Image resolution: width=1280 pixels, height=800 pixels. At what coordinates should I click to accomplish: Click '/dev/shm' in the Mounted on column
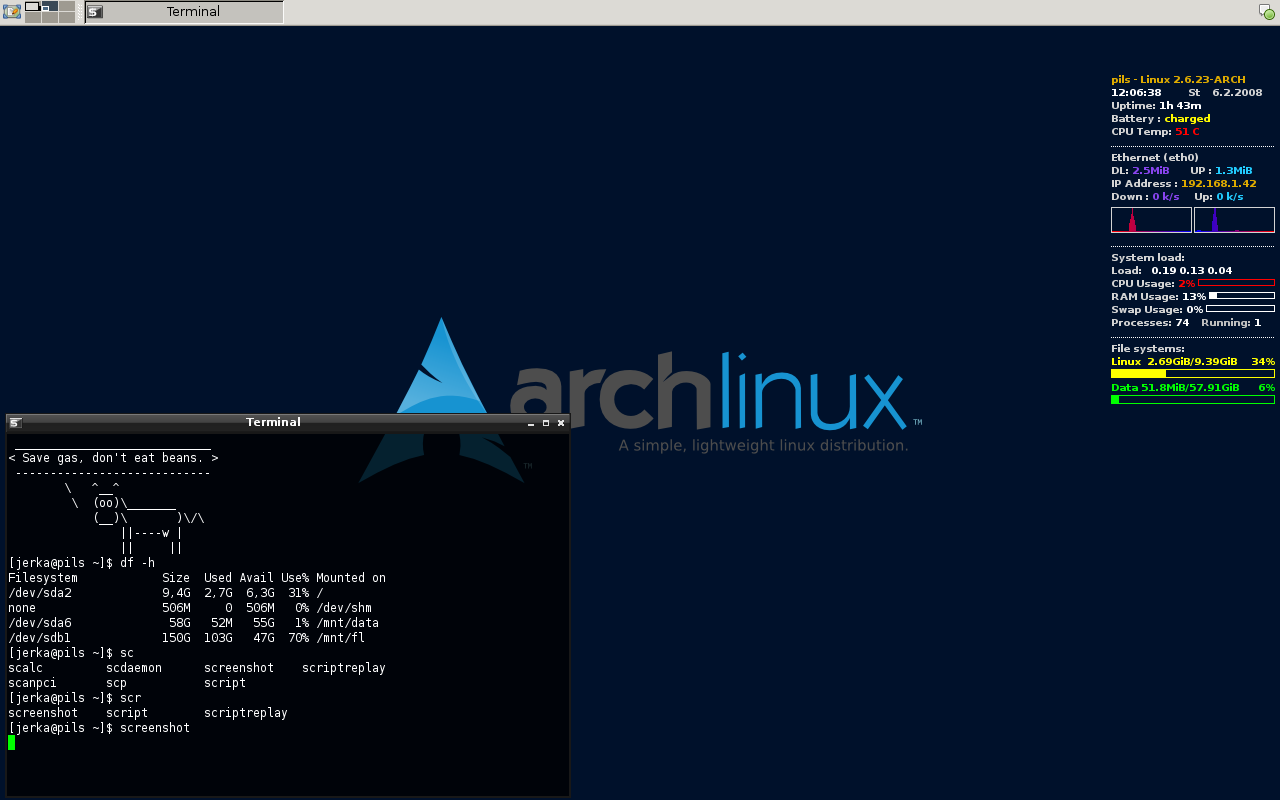pyautogui.click(x=344, y=608)
